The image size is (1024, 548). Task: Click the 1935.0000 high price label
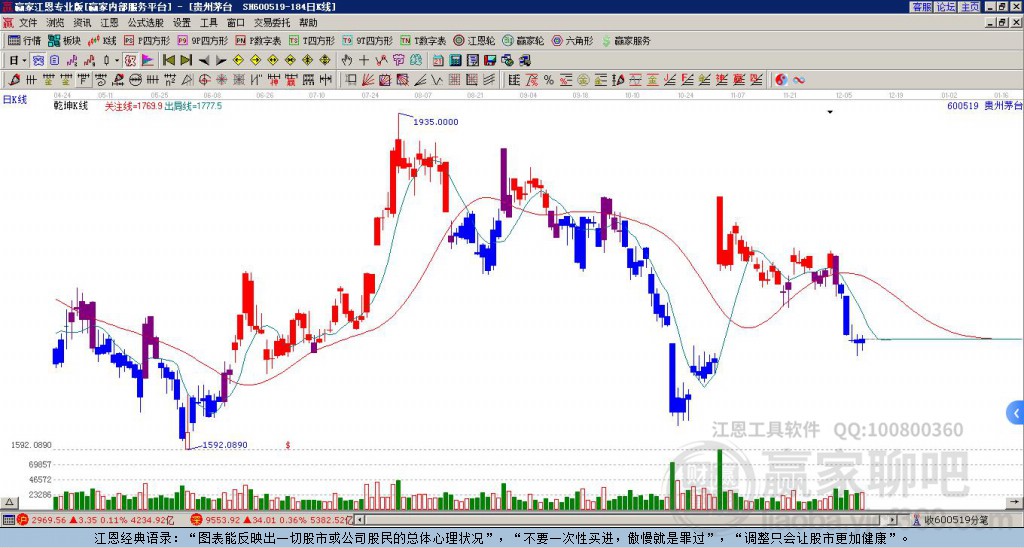click(x=437, y=121)
